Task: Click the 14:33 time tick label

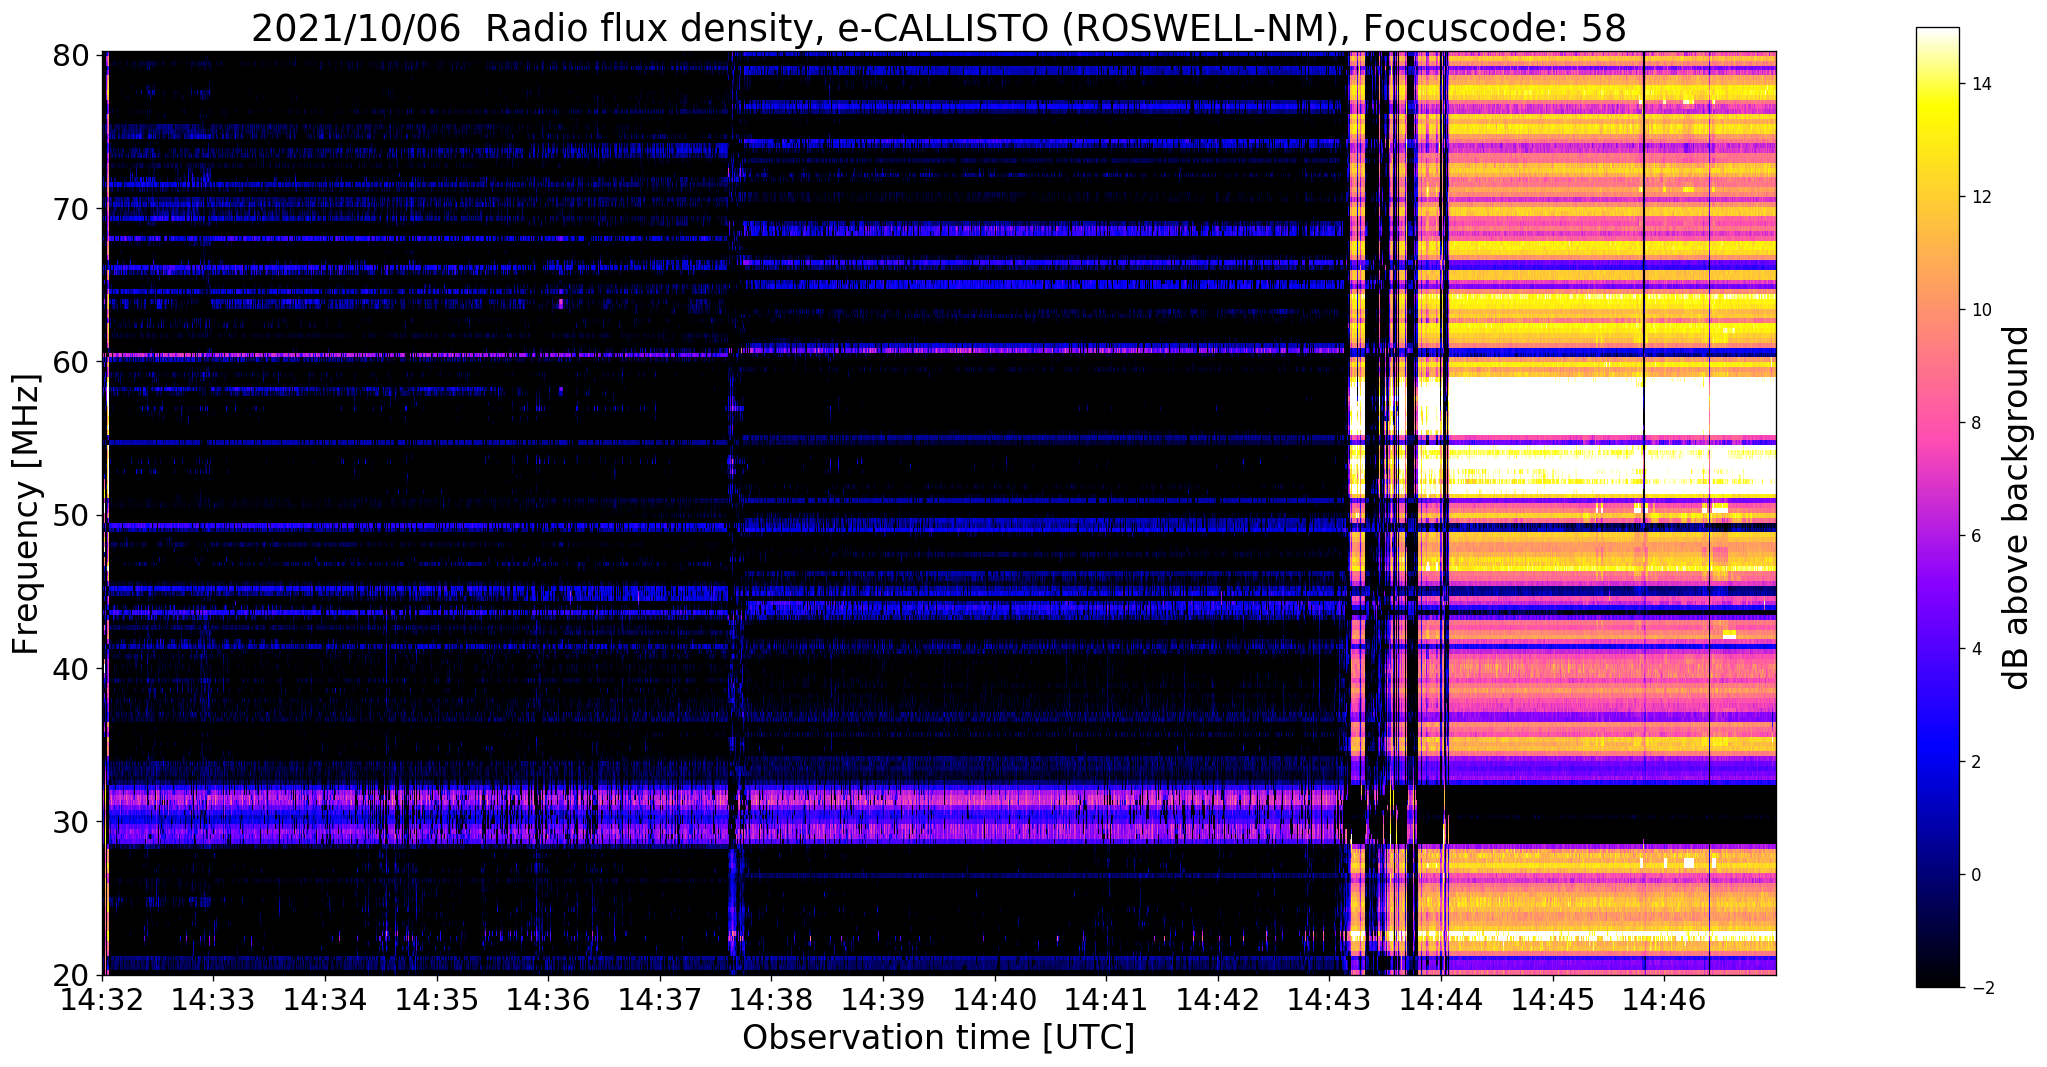Action: tap(212, 998)
